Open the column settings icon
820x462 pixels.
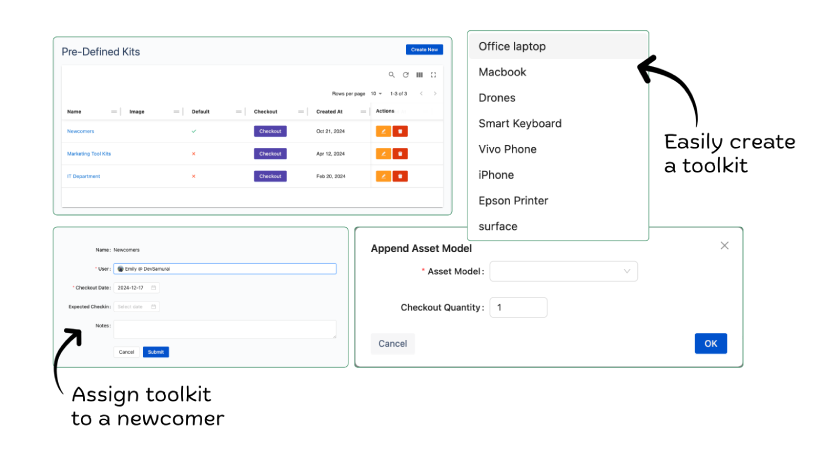pos(419,75)
